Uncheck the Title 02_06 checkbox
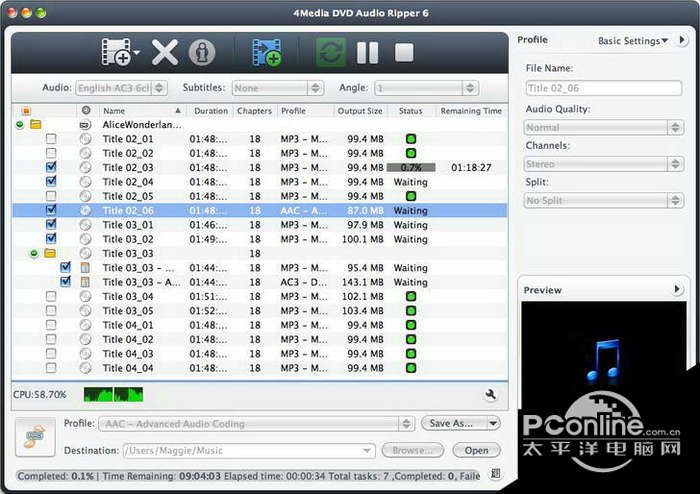 pyautogui.click(x=51, y=210)
